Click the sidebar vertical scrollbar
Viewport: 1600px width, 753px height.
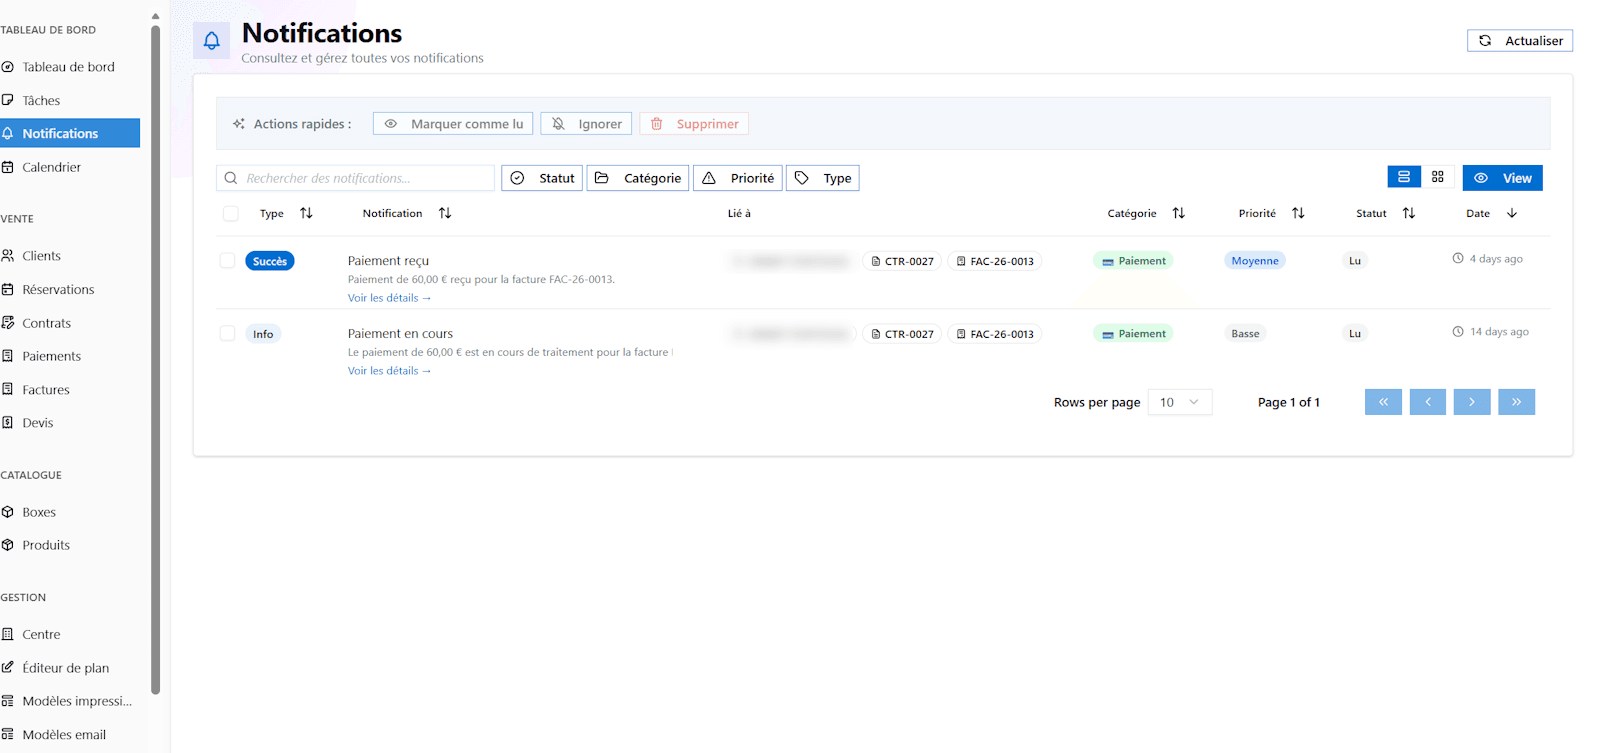(155, 360)
